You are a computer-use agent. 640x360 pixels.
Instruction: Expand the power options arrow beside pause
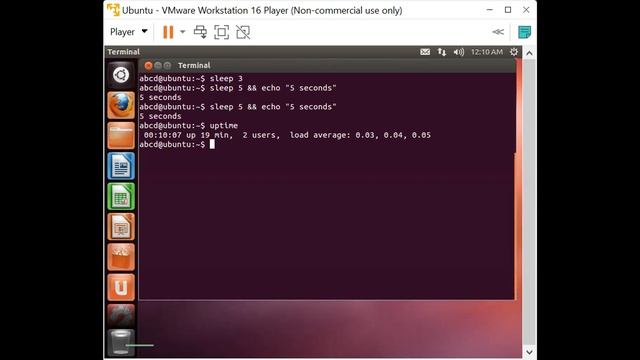pos(182,32)
